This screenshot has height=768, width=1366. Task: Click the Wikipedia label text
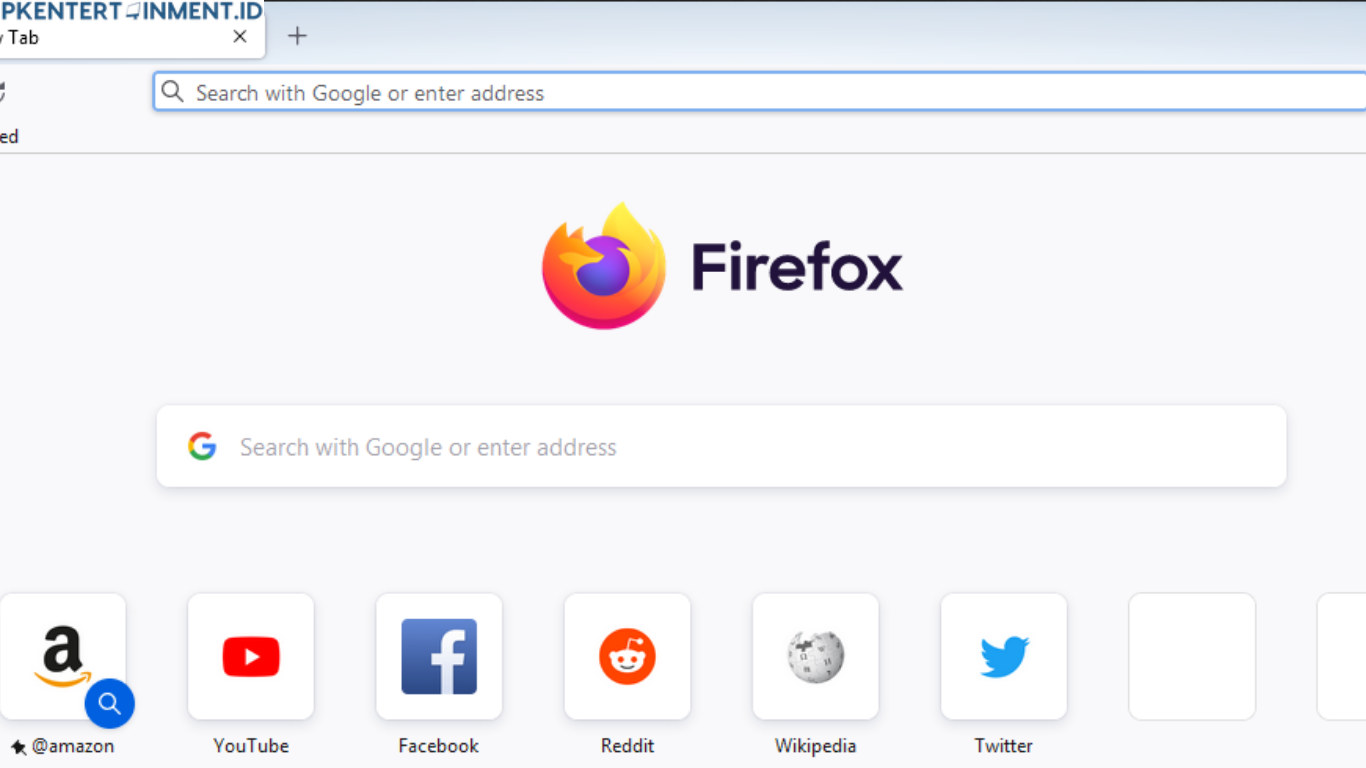(815, 746)
